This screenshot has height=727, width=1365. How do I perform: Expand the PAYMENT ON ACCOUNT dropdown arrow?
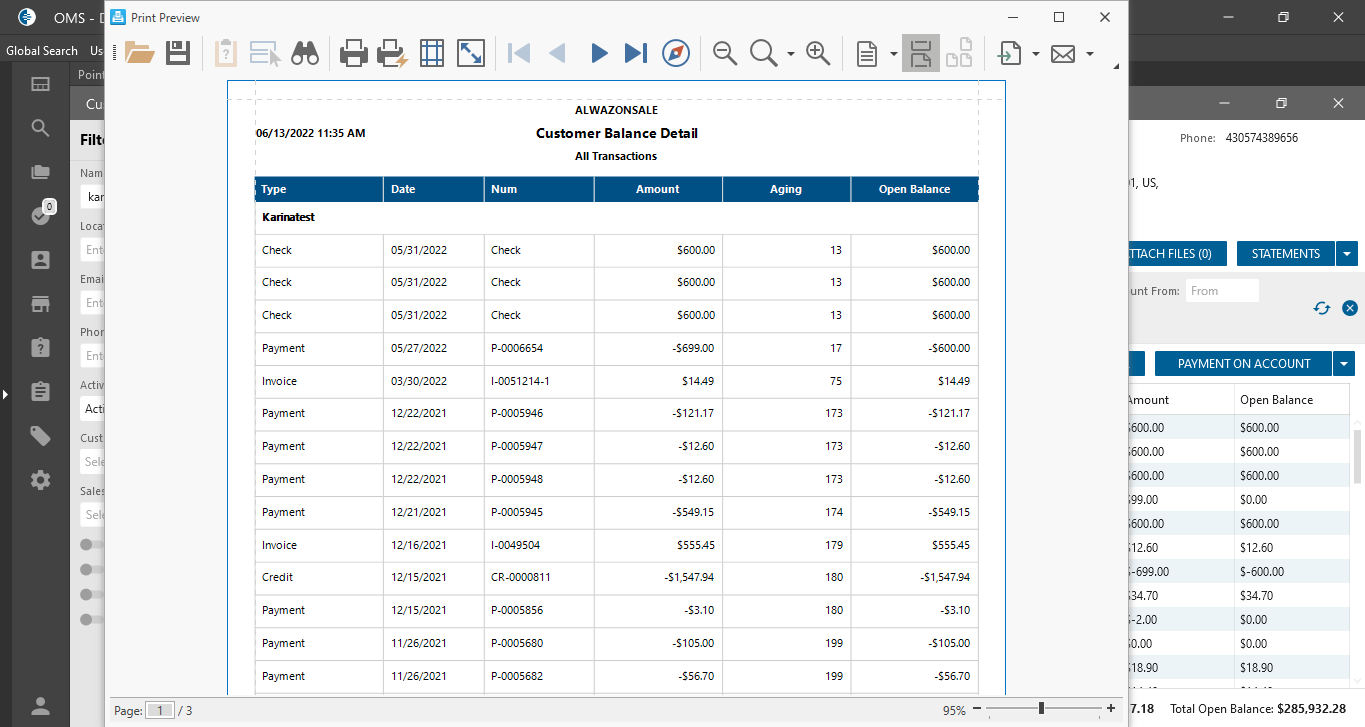point(1345,364)
